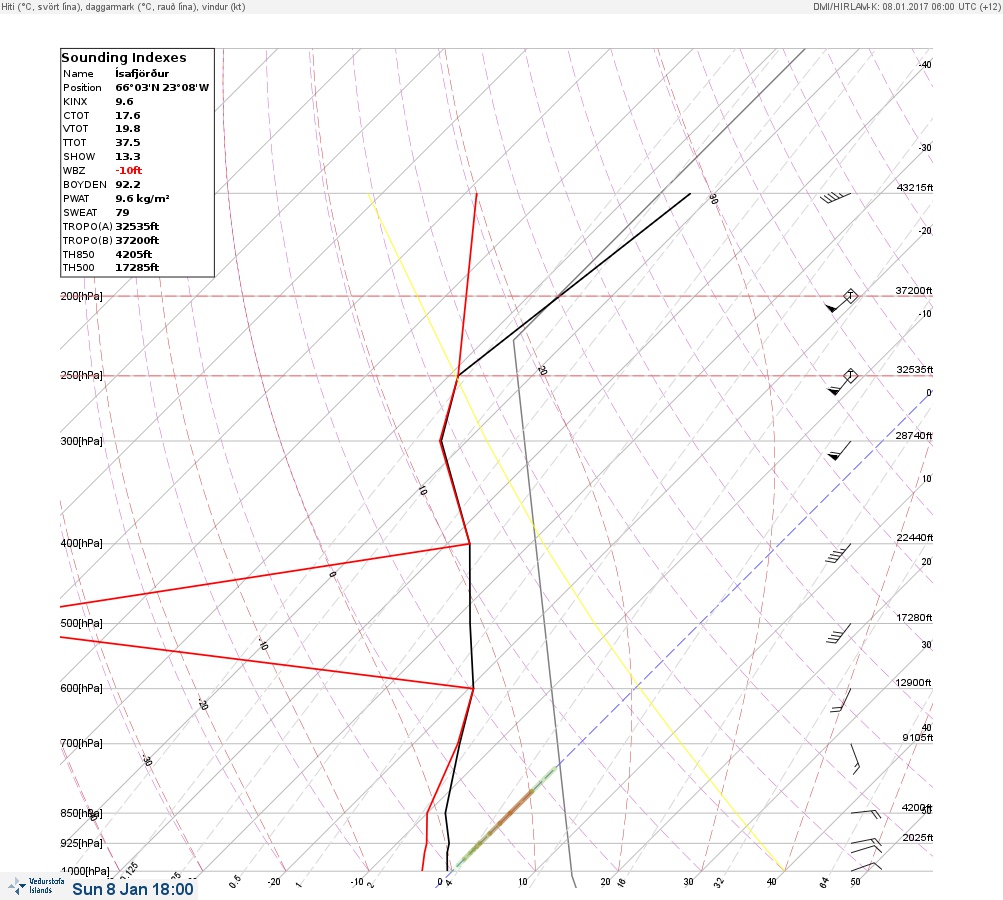Click the header legend starting with Hiti (°C
The width and height of the screenshot is (1003, 900).
tap(123, 6)
